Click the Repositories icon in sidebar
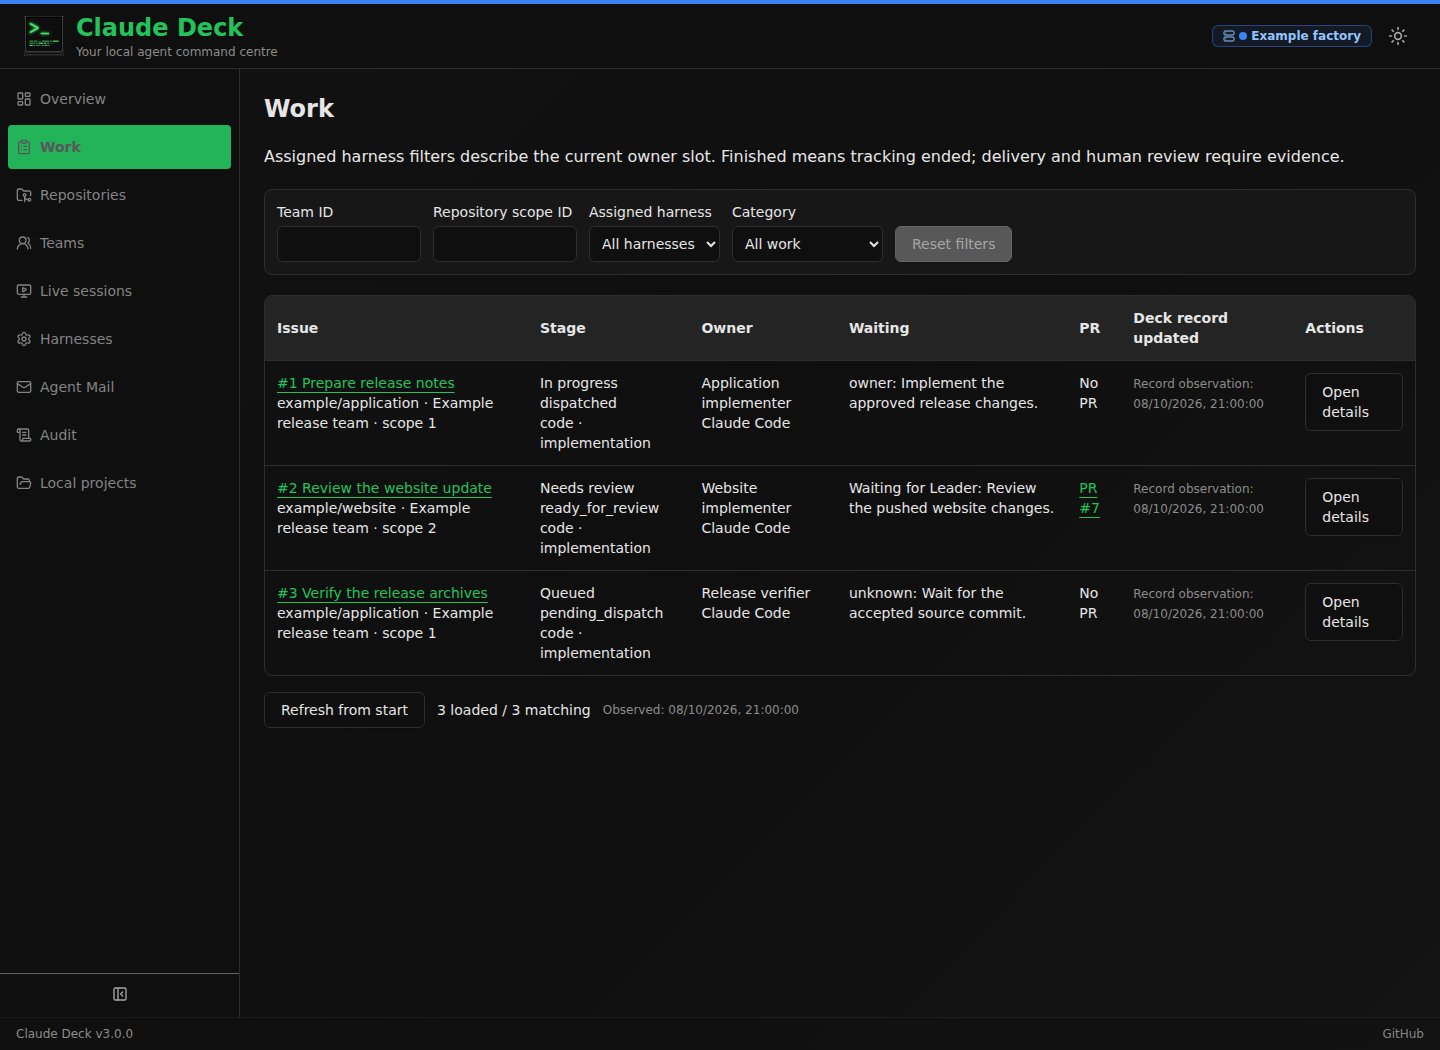1440x1050 pixels. 24,195
